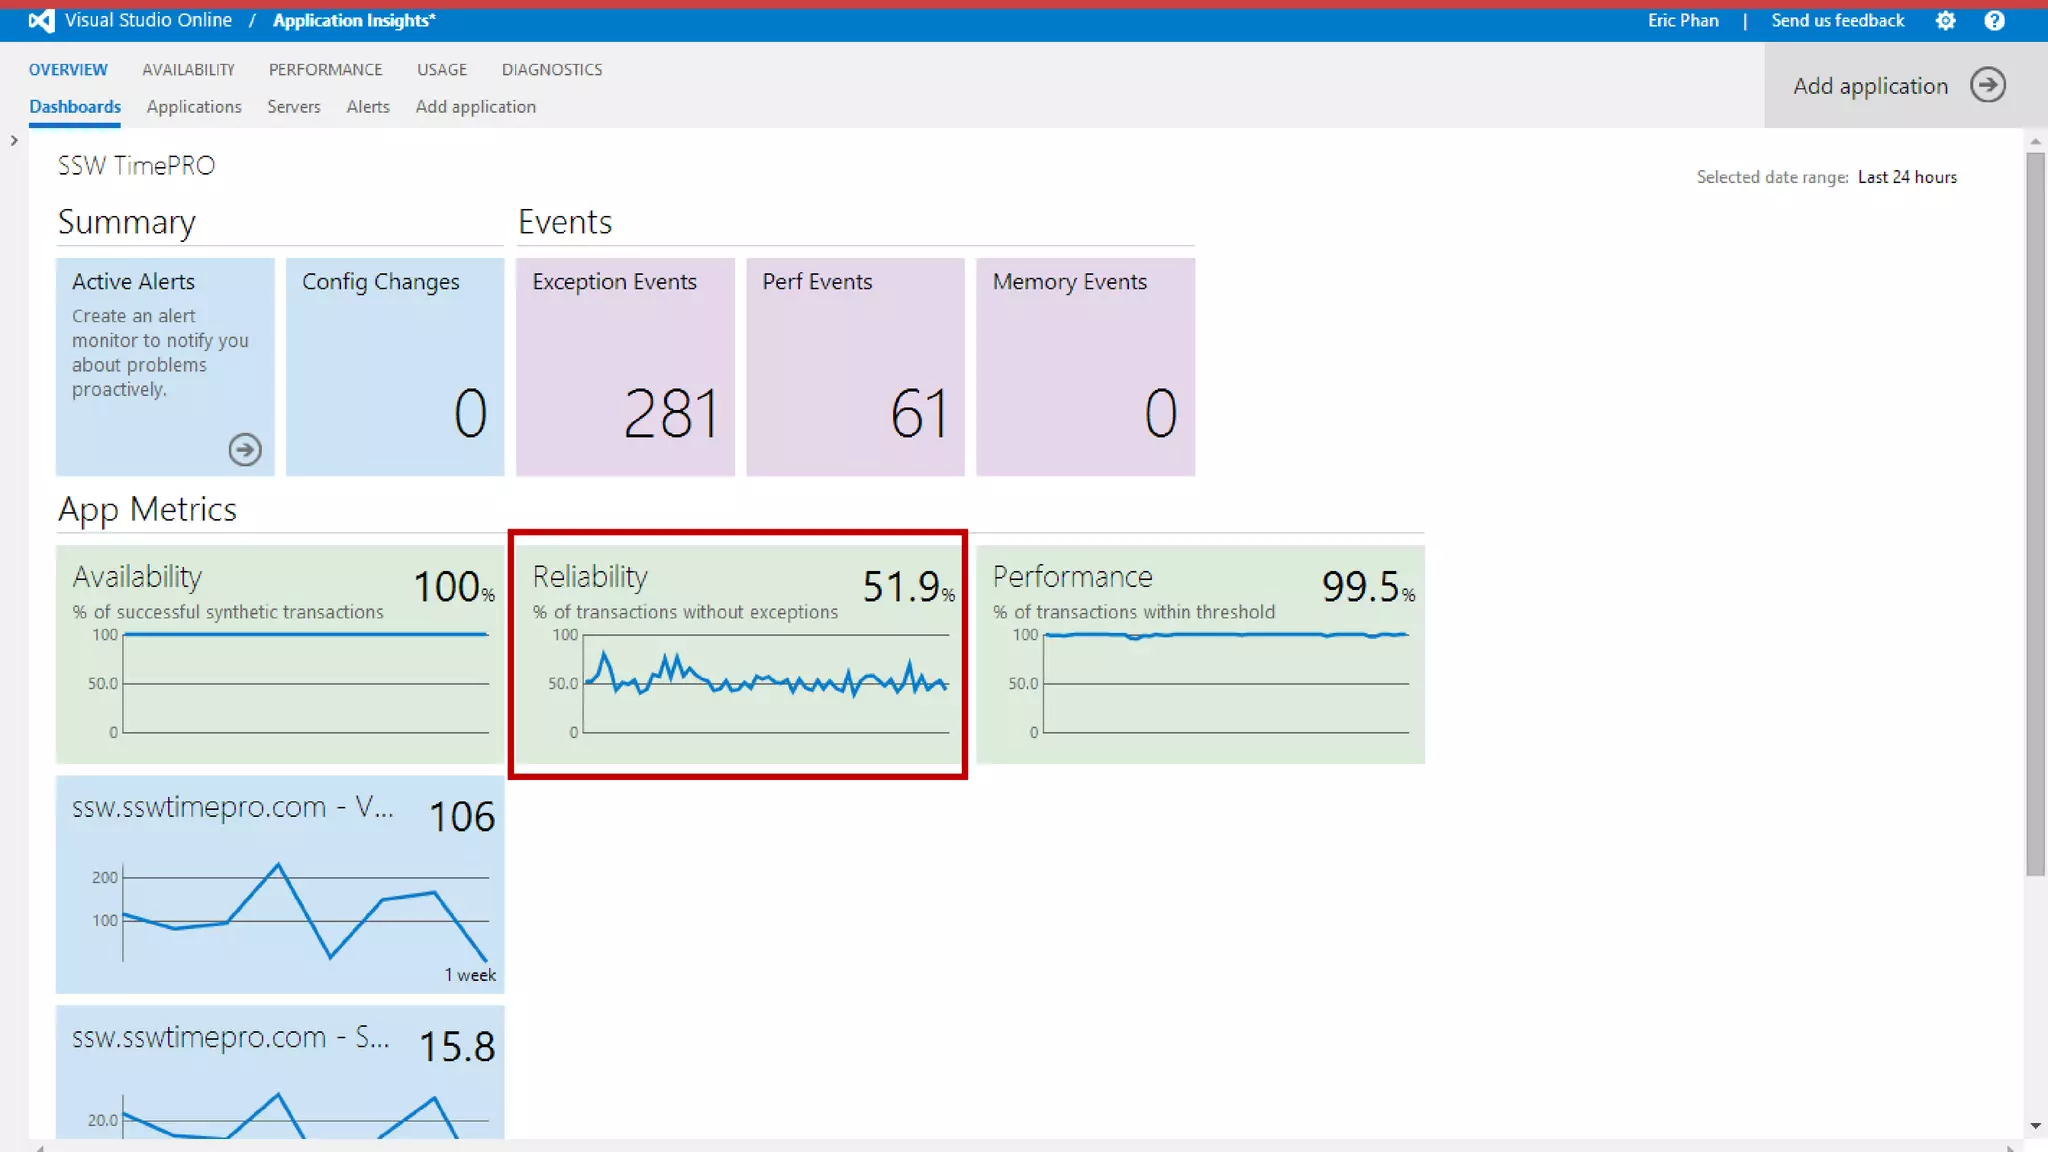Click the Add application arrow circle icon
The height and width of the screenshot is (1152, 2048).
1988,85
